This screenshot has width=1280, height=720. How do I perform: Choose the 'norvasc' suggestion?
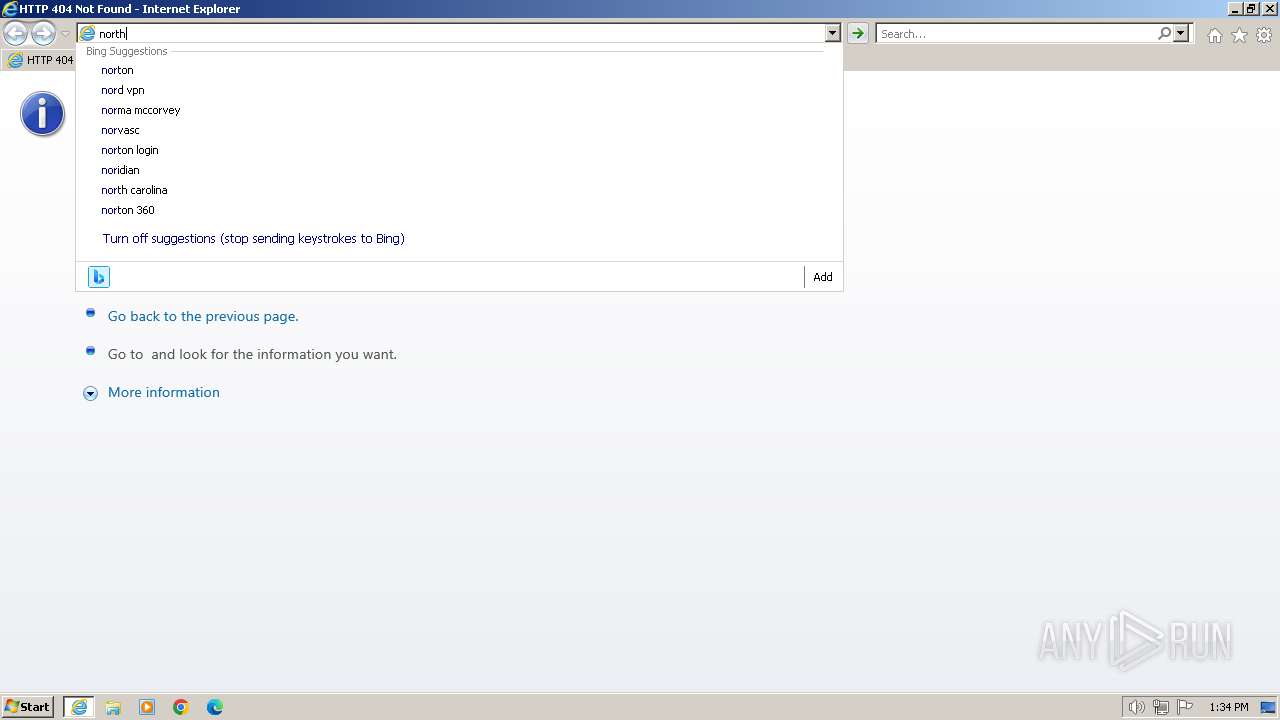click(459, 130)
